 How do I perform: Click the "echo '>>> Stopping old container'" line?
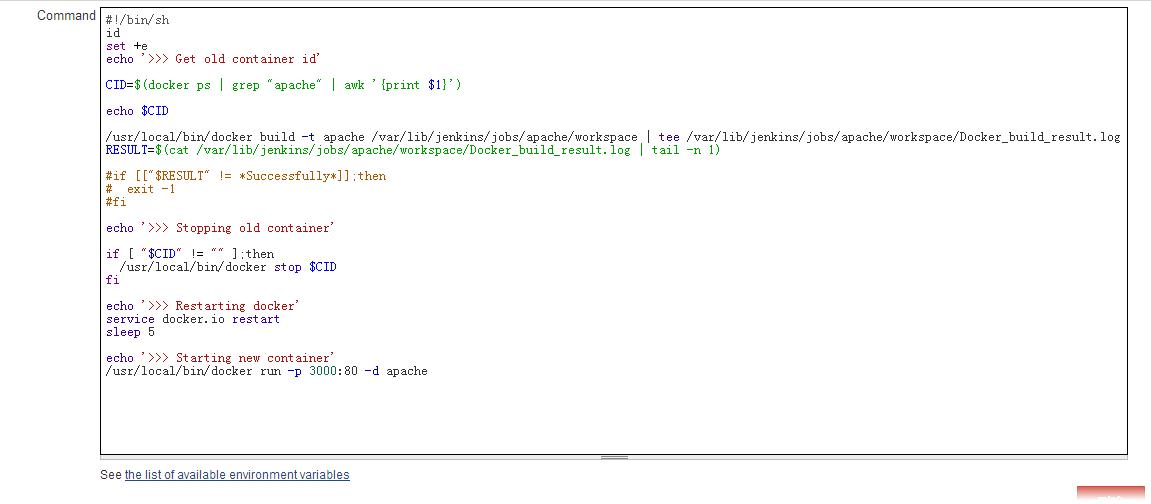(220, 228)
